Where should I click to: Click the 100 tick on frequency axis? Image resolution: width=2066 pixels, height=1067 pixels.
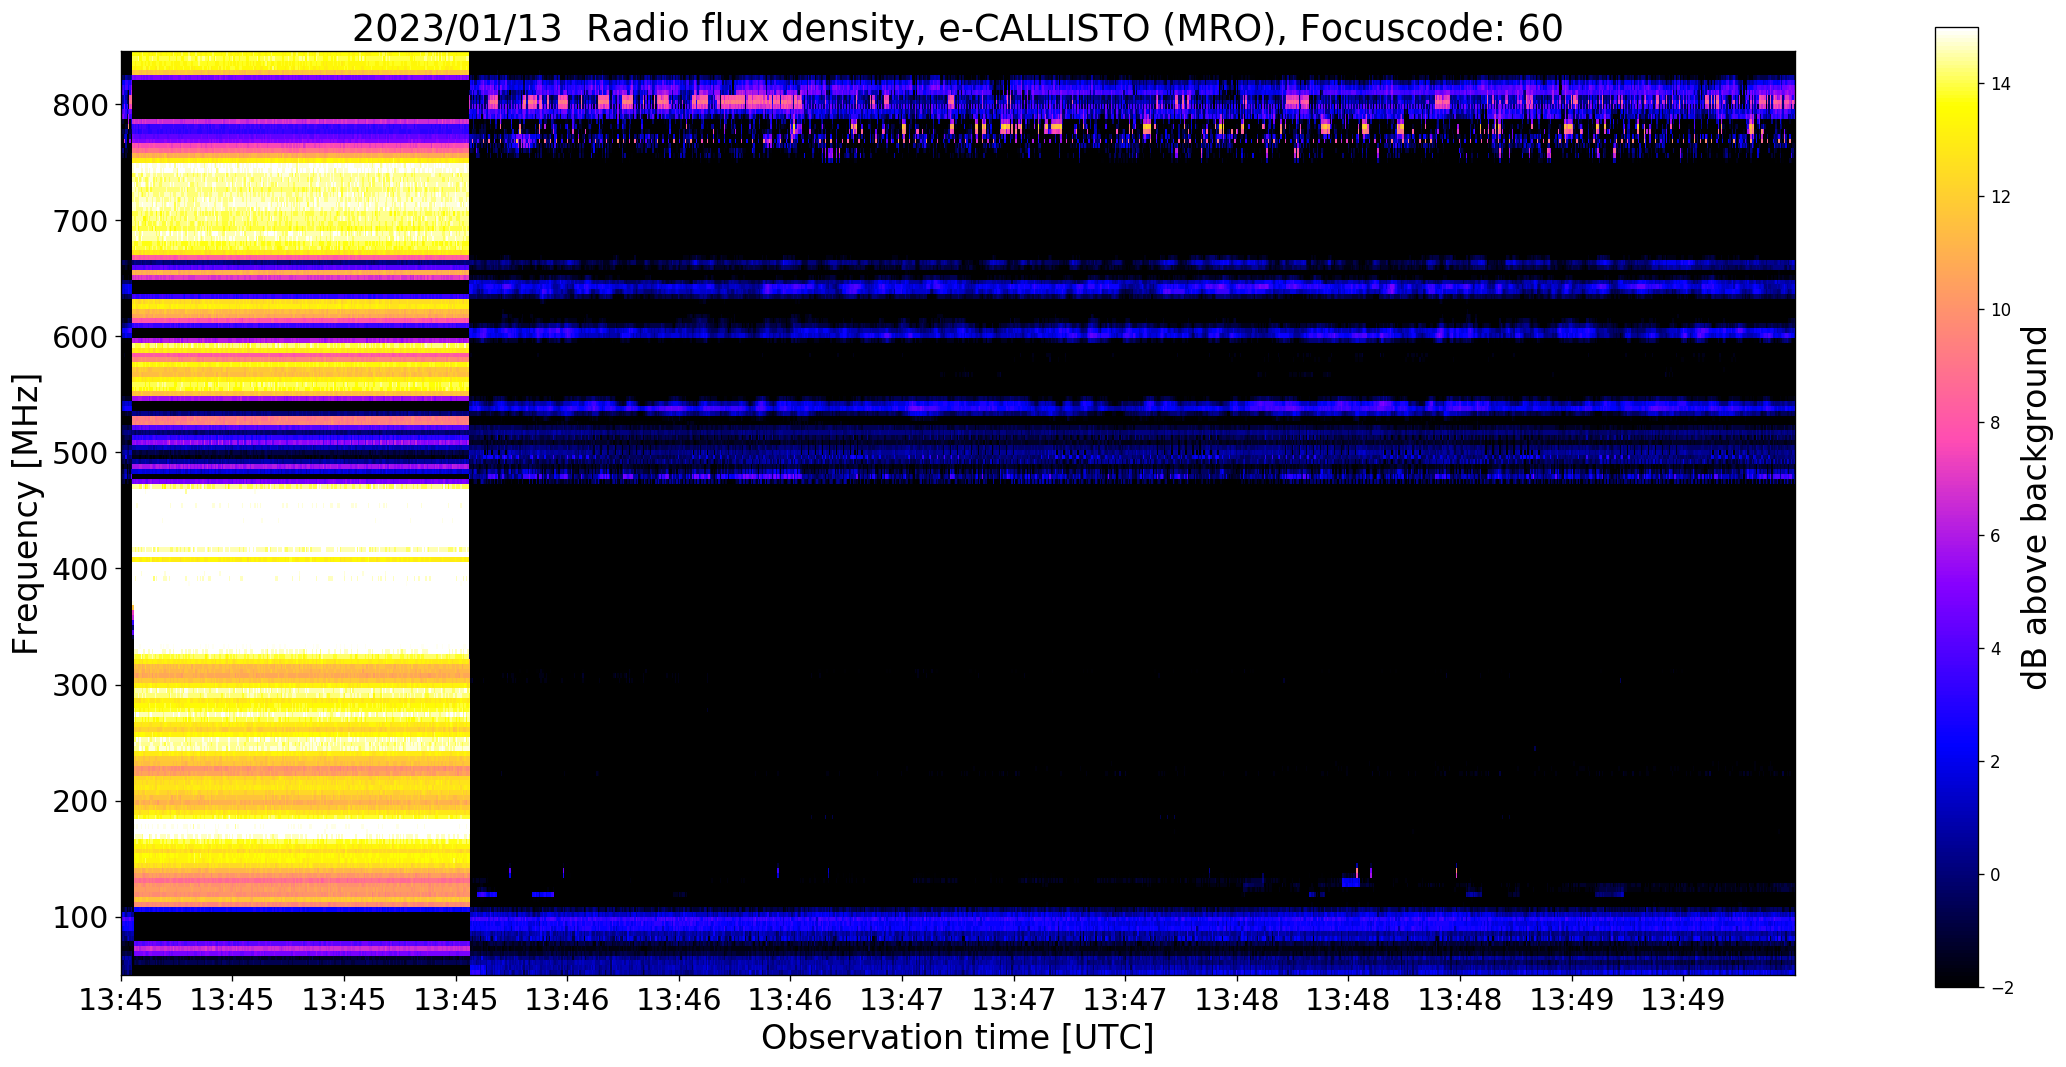click(x=80, y=917)
